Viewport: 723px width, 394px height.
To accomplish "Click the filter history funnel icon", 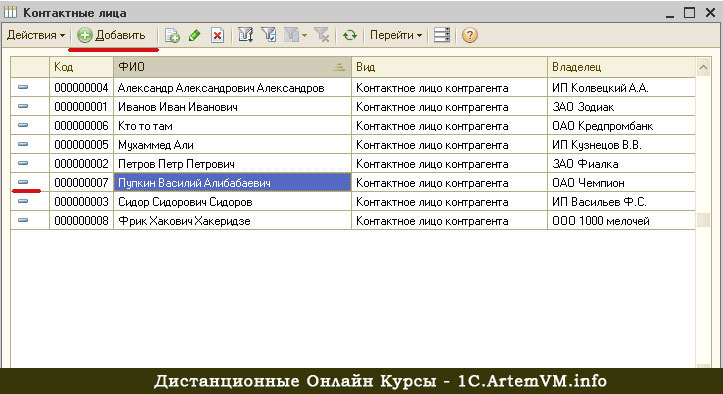I will [291, 36].
